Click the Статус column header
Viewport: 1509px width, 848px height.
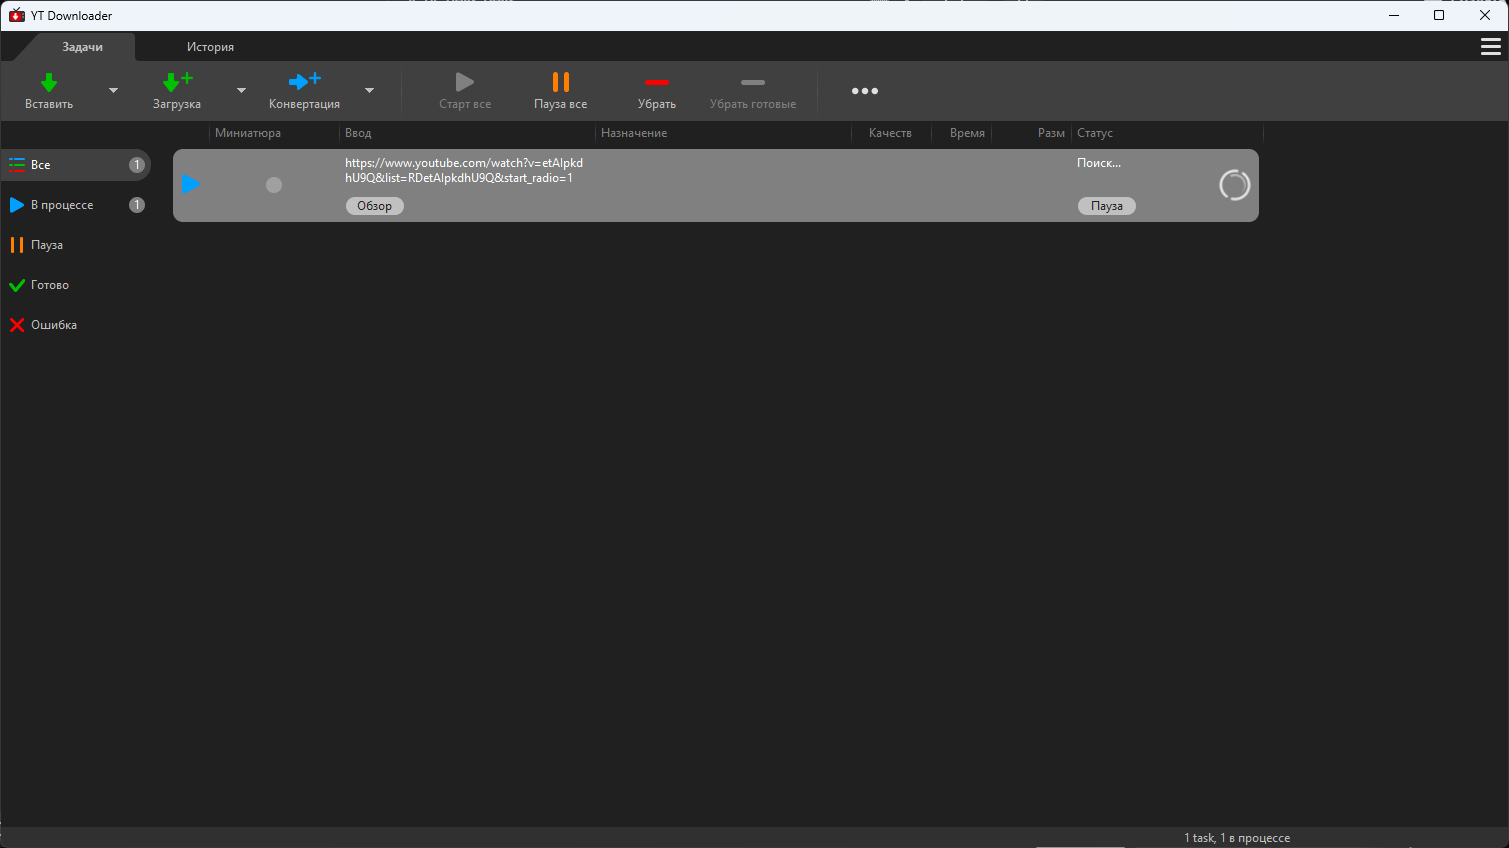click(x=1095, y=133)
